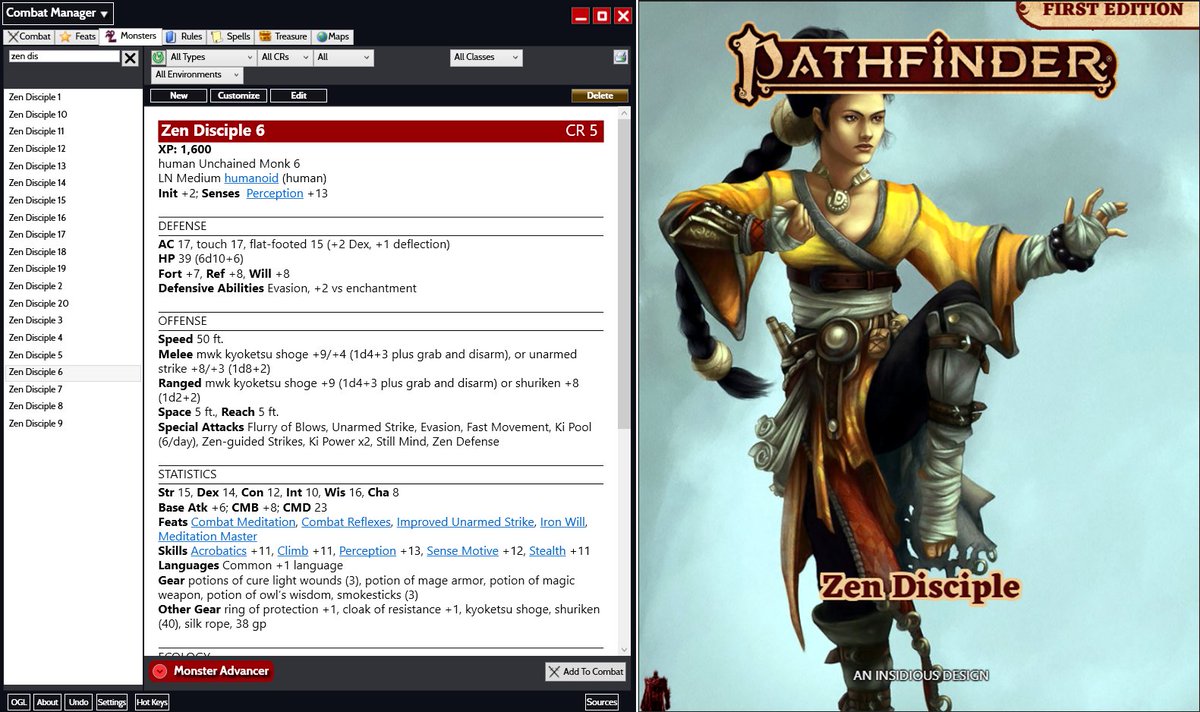This screenshot has height=712, width=1200.
Task: Click the monster search field containing 'zen dis'
Action: [x=64, y=57]
